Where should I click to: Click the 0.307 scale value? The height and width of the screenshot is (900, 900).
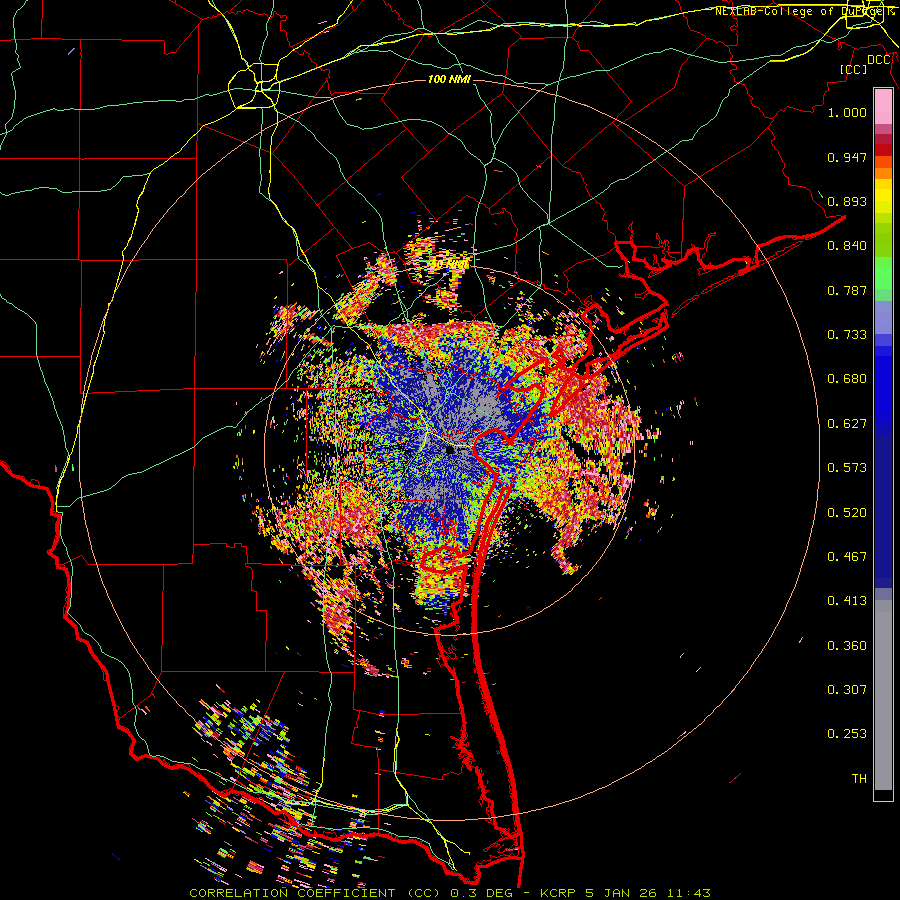point(847,689)
